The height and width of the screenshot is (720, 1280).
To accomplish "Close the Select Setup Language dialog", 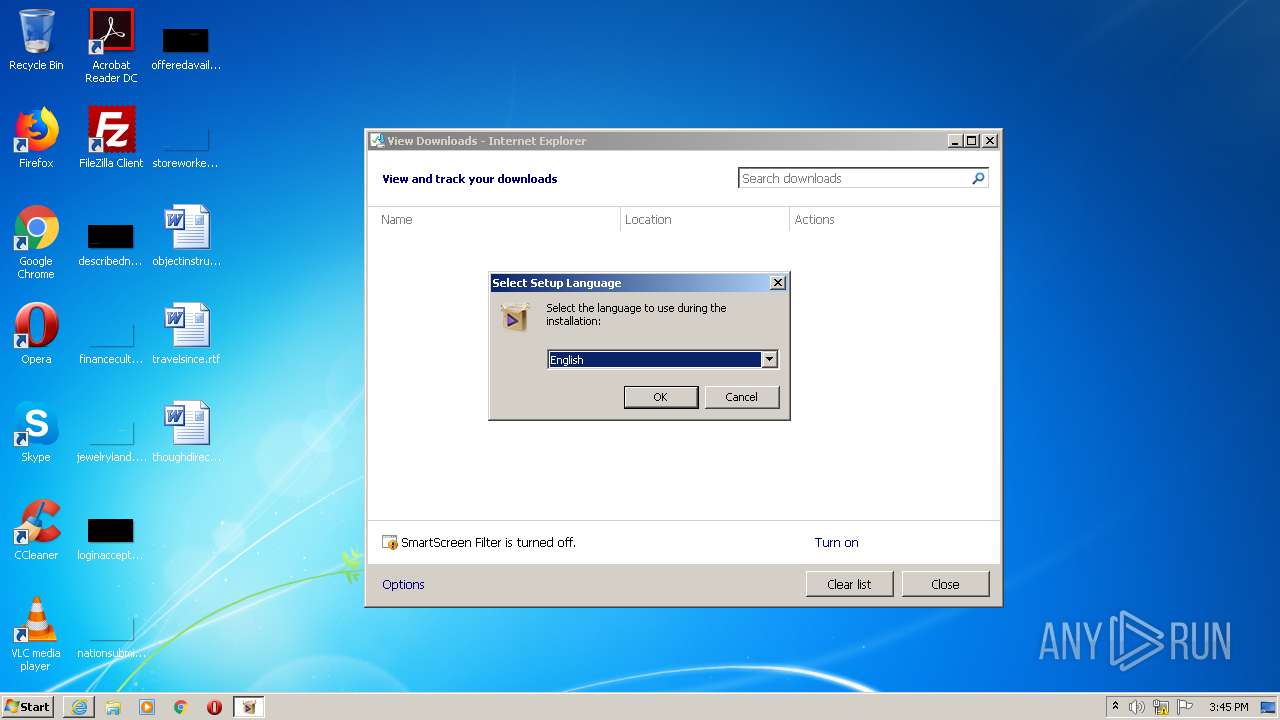I will 778,283.
